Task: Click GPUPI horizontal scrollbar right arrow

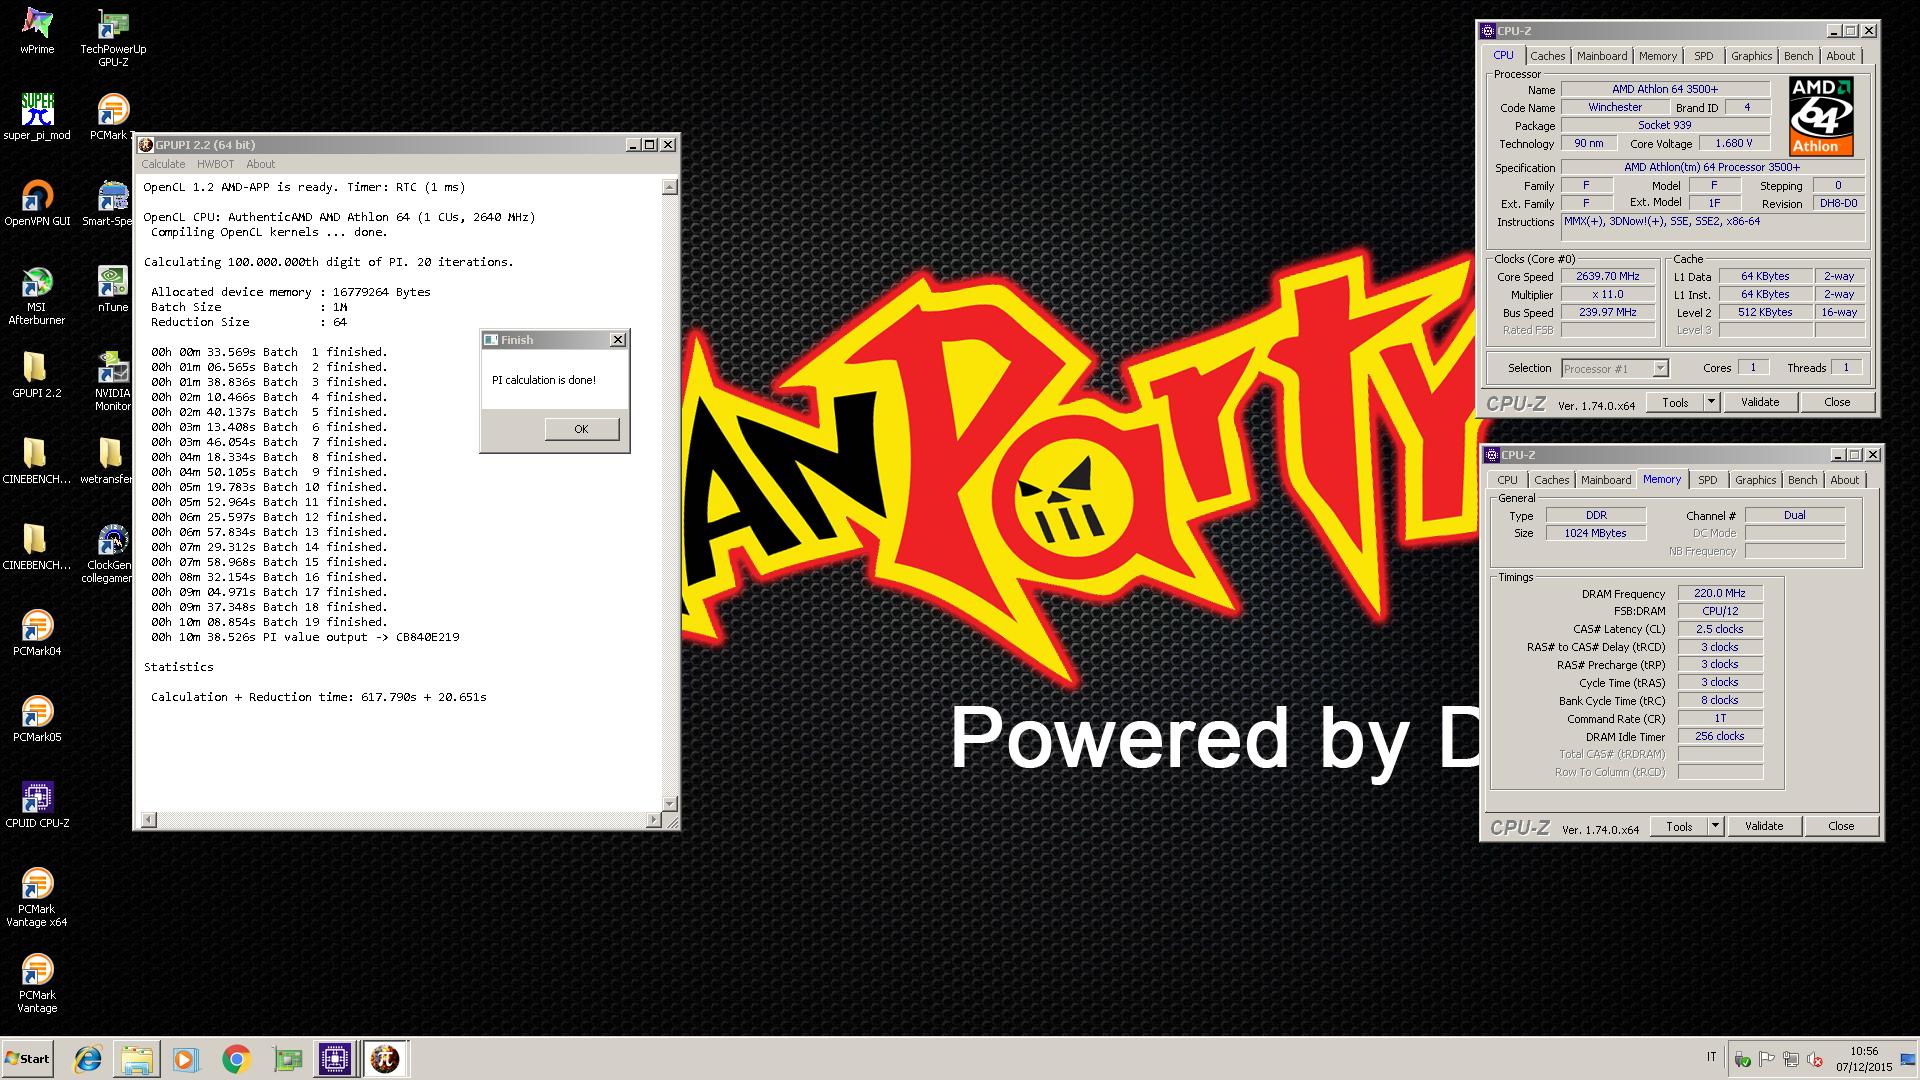Action: [x=654, y=820]
